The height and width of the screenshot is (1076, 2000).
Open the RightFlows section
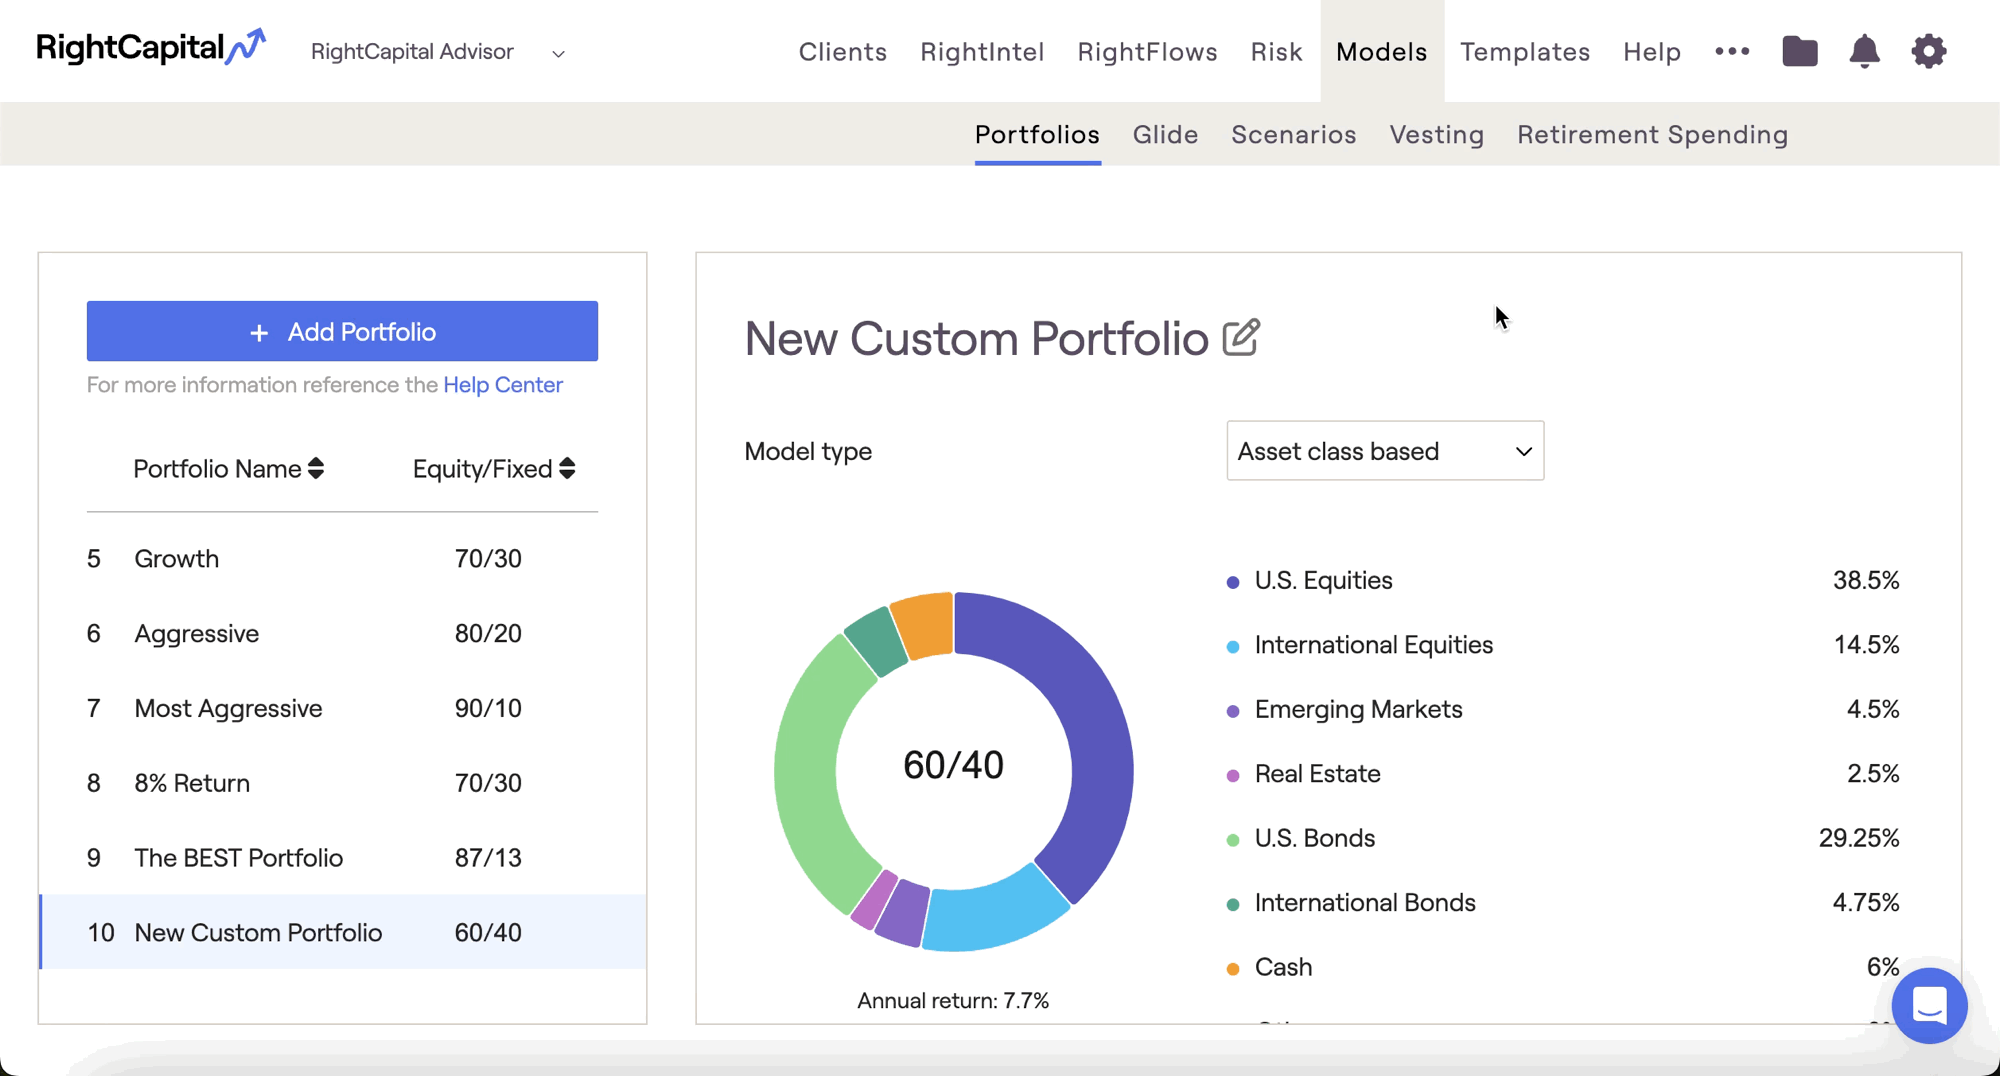tap(1147, 52)
